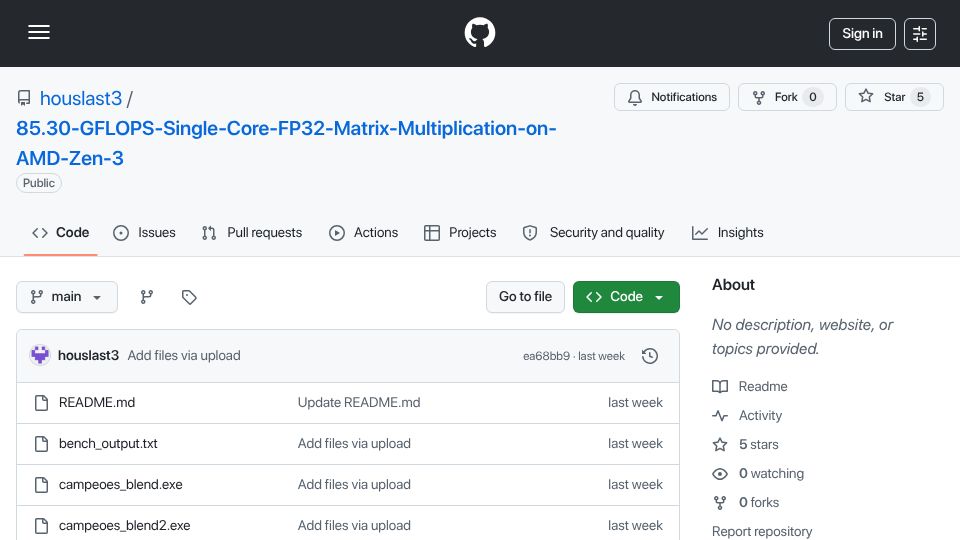The width and height of the screenshot is (960, 540).
Task: Open Update README.md commit message
Action: click(359, 403)
